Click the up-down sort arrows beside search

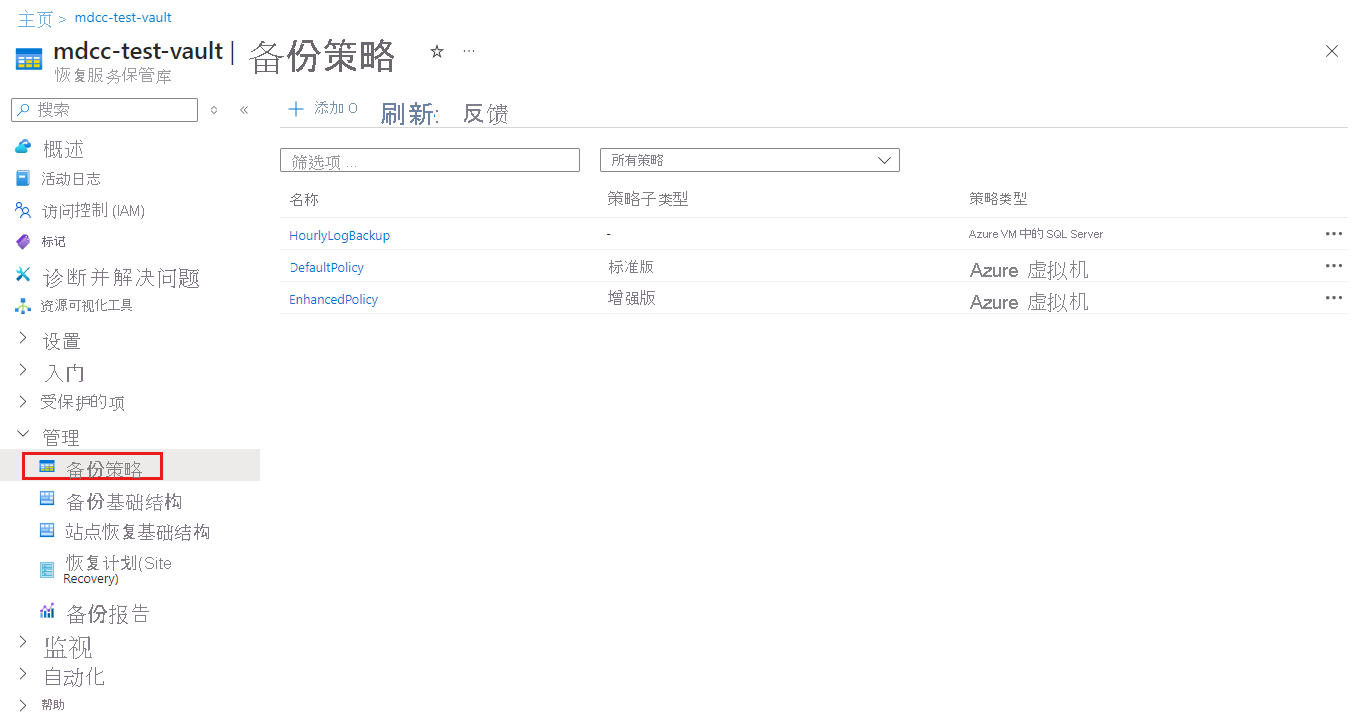click(x=214, y=110)
